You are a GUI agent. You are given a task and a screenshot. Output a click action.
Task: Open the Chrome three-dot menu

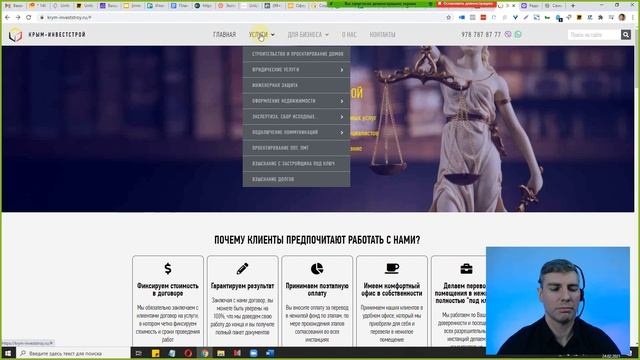(x=634, y=18)
